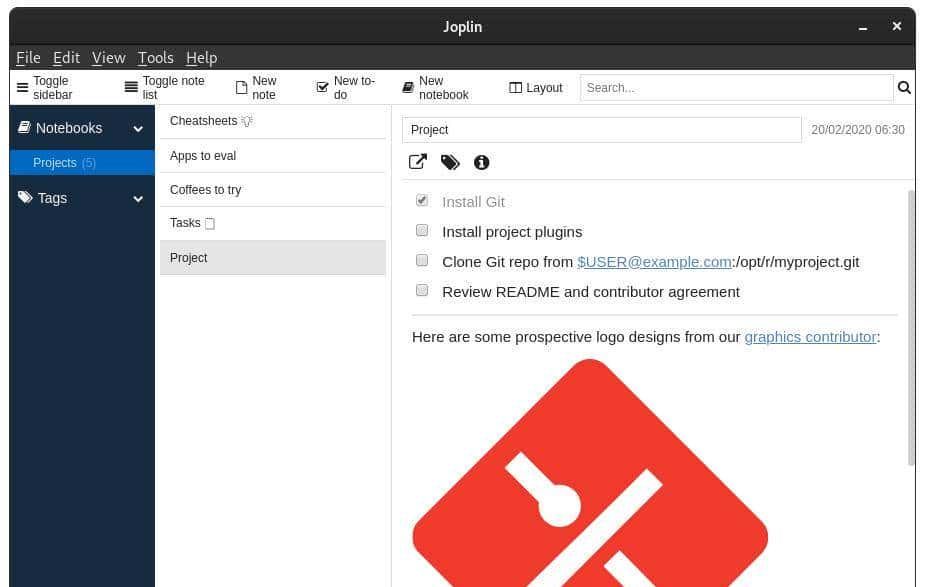
Task: Collapse the Notebooks section chevron
Action: [x=138, y=129]
